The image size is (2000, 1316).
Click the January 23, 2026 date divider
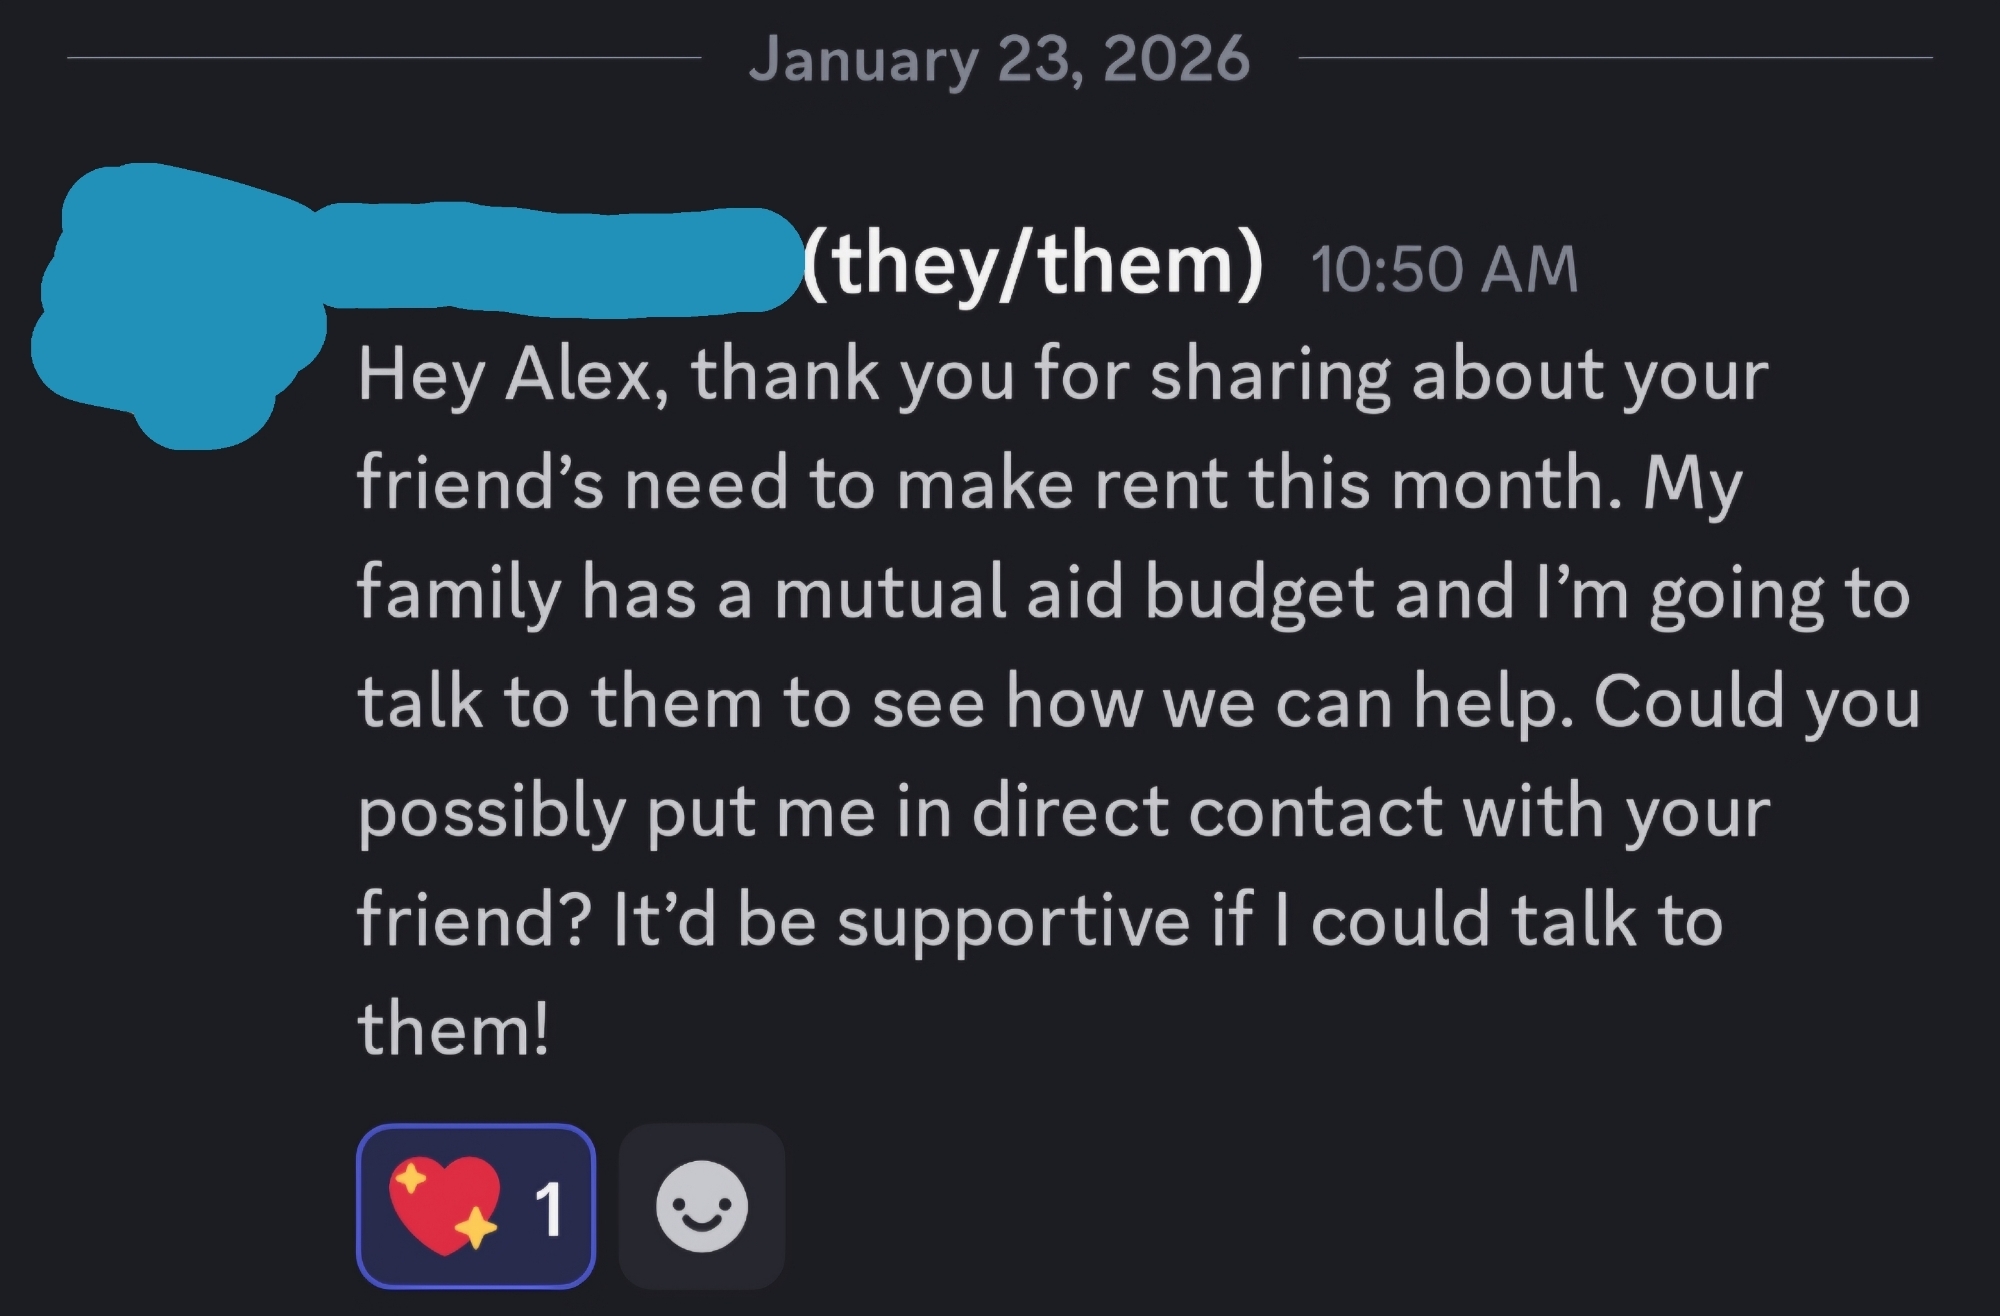999,60
